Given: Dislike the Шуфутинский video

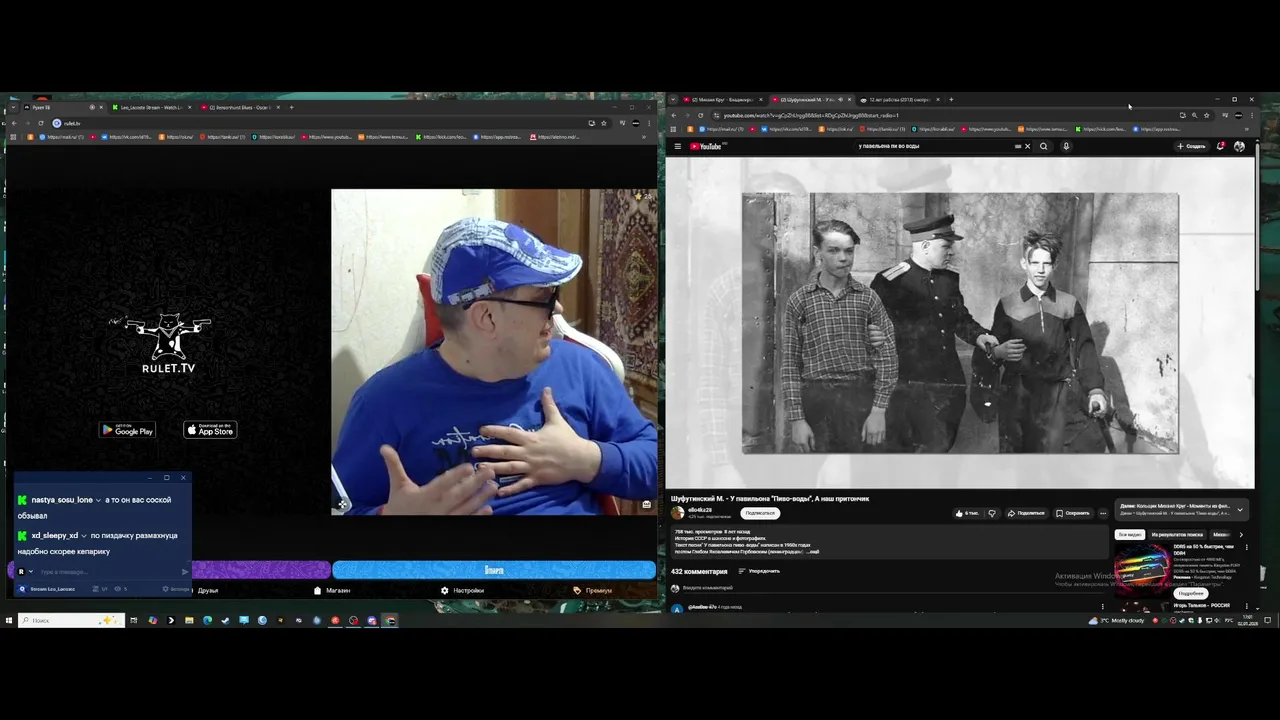Looking at the screenshot, I should [992, 513].
